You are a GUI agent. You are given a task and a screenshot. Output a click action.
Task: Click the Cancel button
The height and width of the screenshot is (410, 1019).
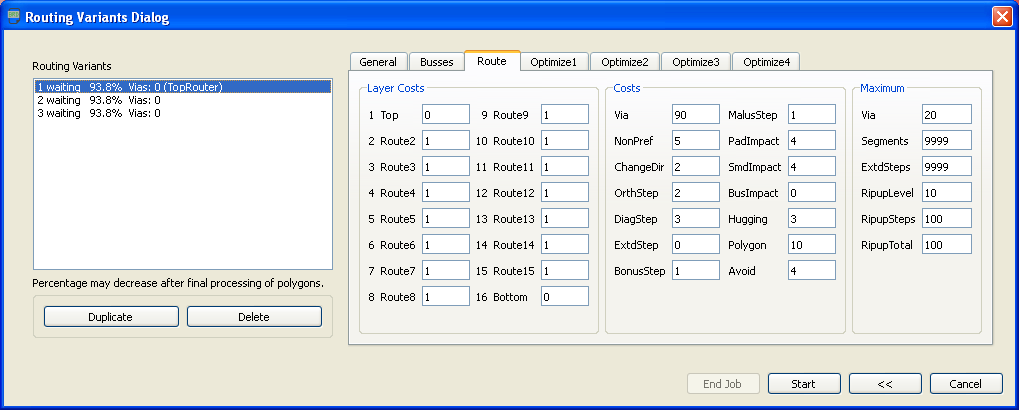click(x=966, y=383)
